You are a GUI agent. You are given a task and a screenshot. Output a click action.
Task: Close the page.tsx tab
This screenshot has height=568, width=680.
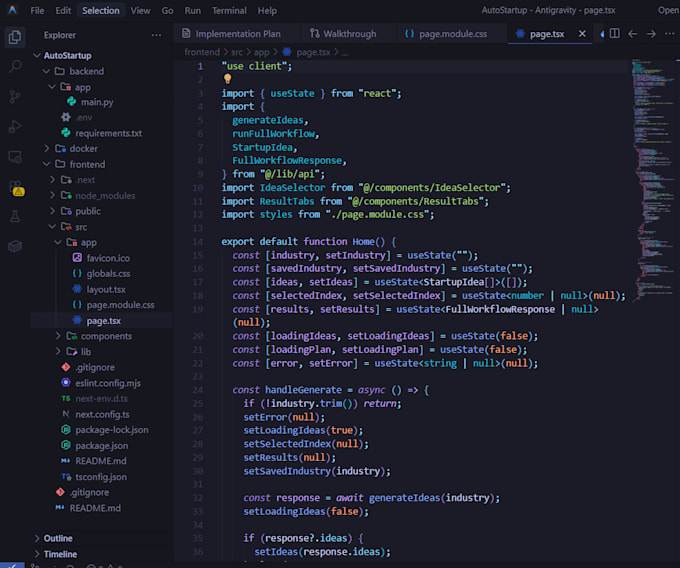click(582, 33)
